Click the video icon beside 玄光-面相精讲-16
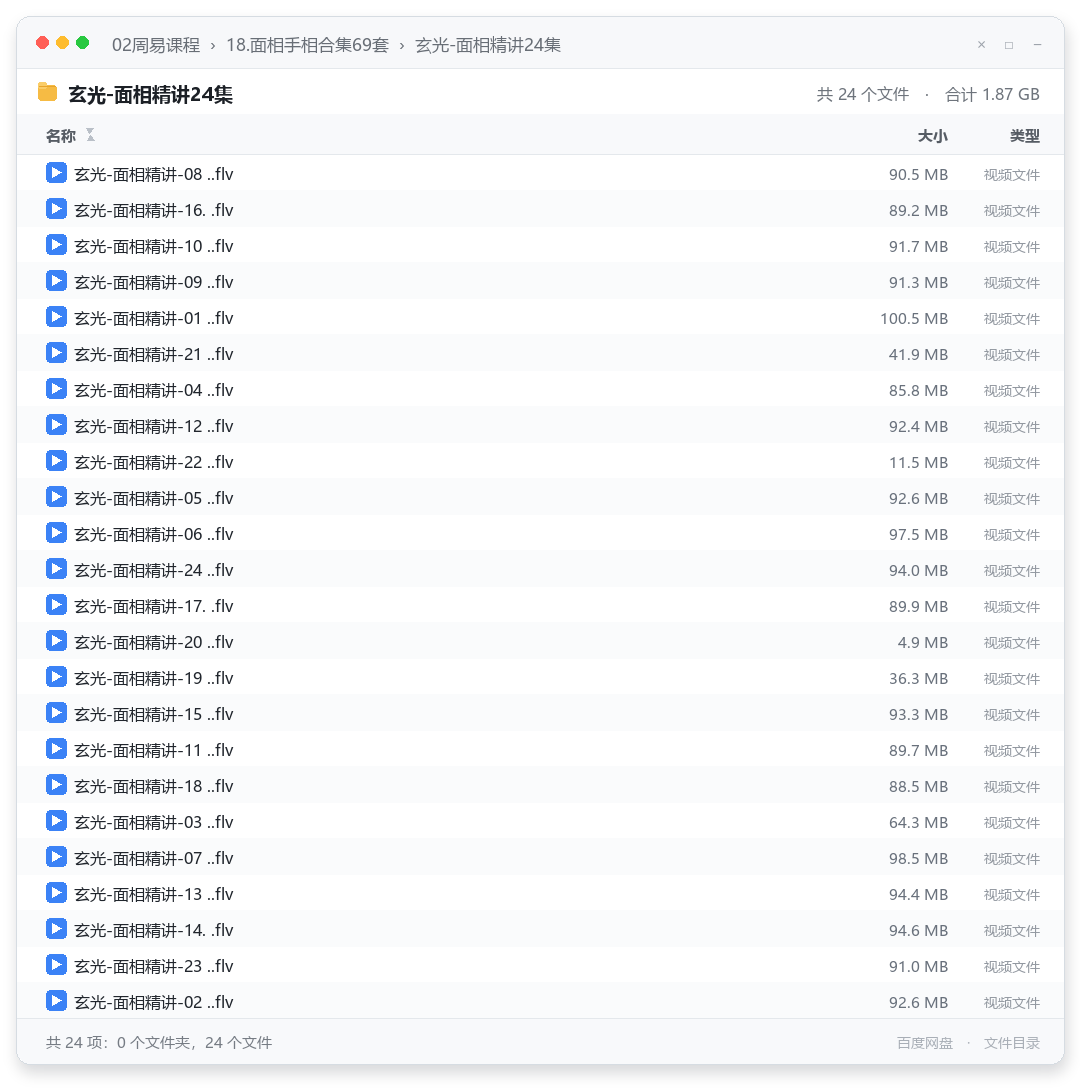This screenshot has height=1088, width=1080. pos(56,209)
